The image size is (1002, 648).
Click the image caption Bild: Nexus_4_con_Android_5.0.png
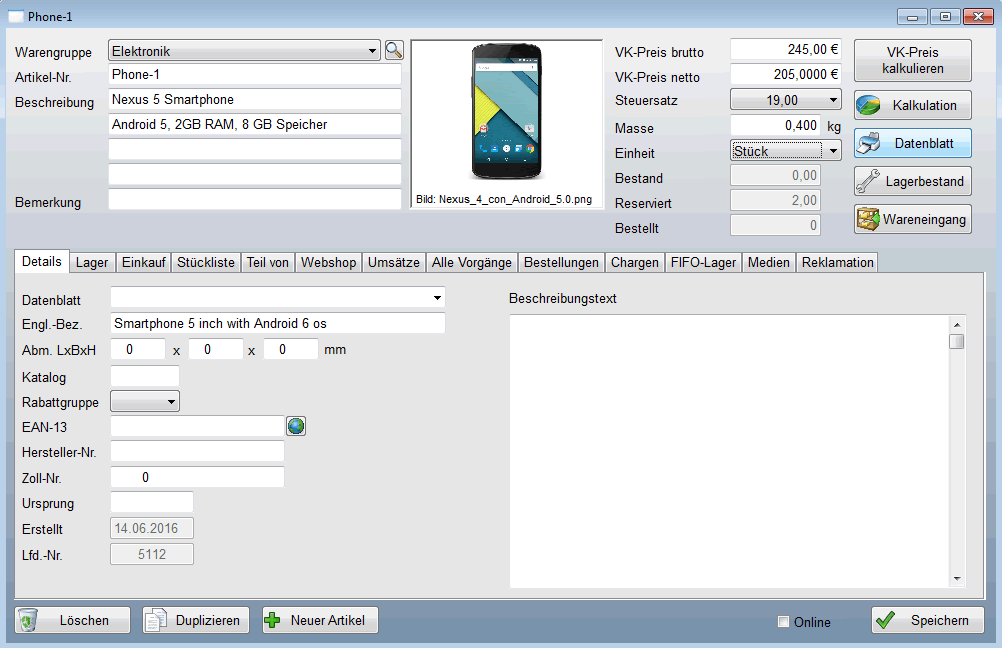[504, 199]
